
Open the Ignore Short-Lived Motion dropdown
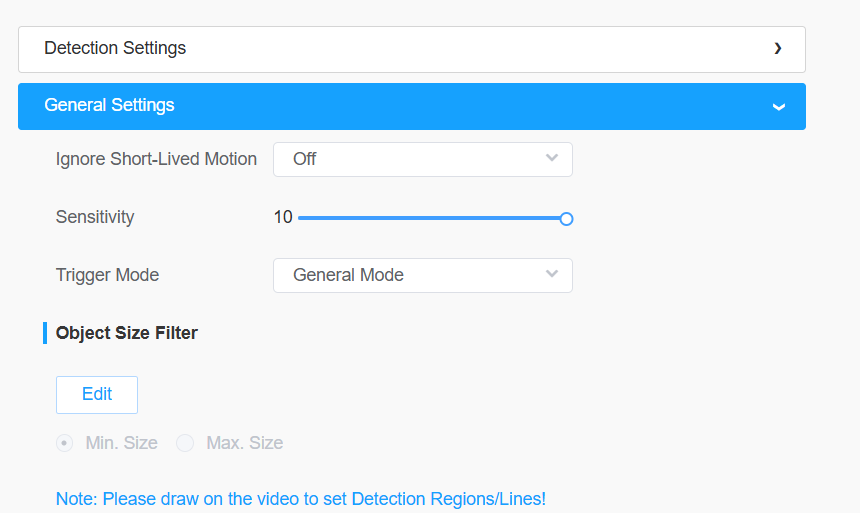[423, 160]
